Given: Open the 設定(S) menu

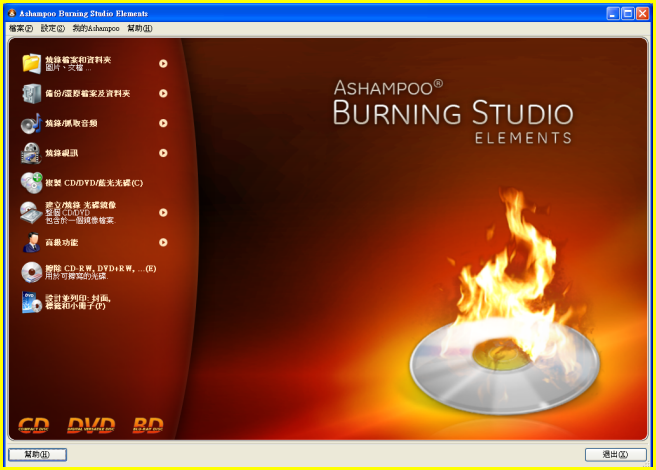Looking at the screenshot, I should pyautogui.click(x=52, y=28).
